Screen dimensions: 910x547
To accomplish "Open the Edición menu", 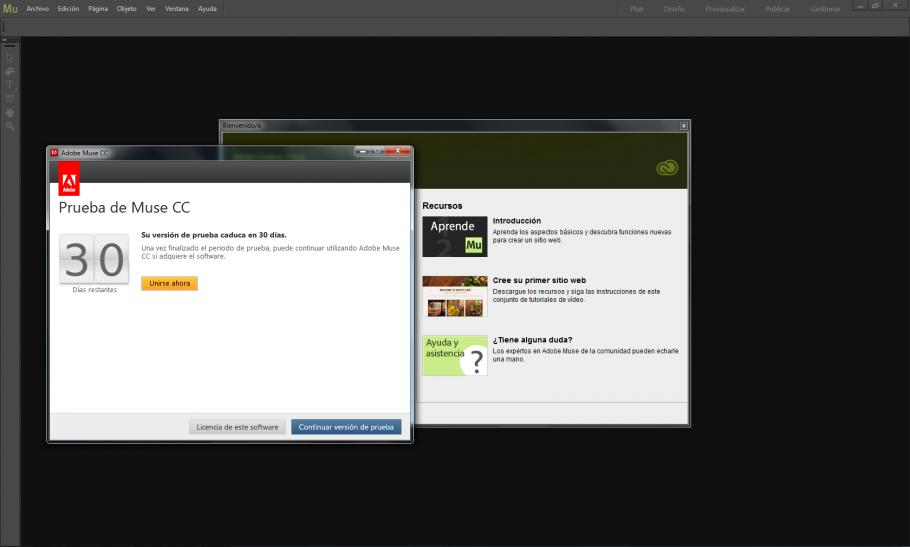I will (68, 9).
